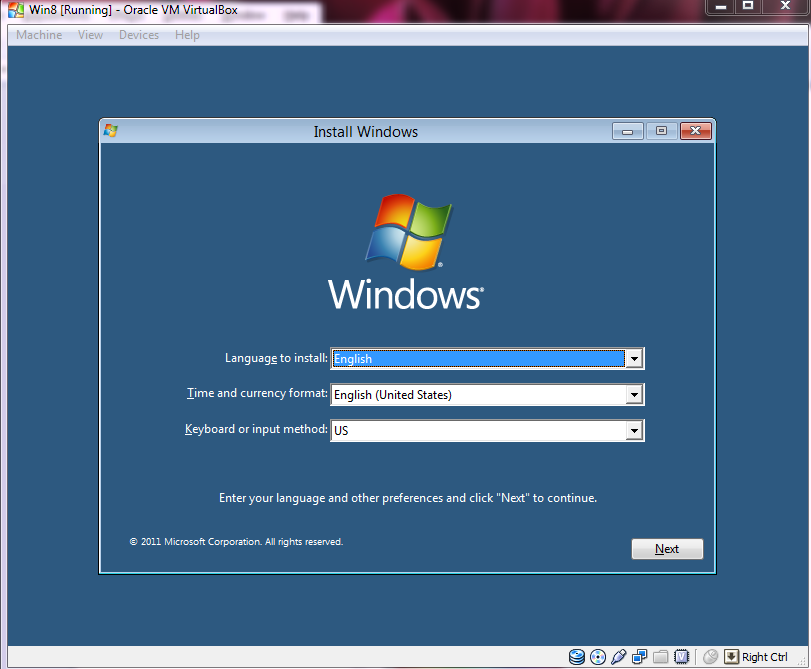The width and height of the screenshot is (811, 669).
Task: Click the VirtualBox window resize grip
Action: click(x=803, y=661)
